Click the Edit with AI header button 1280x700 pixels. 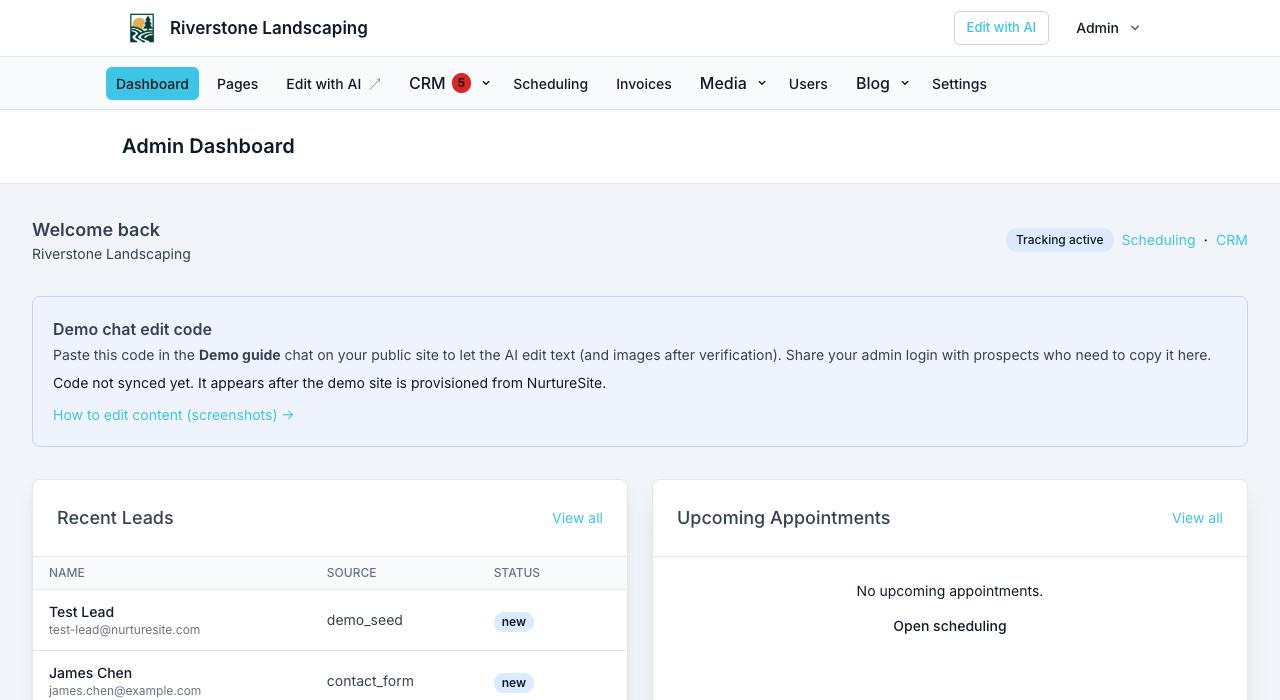[1001, 28]
